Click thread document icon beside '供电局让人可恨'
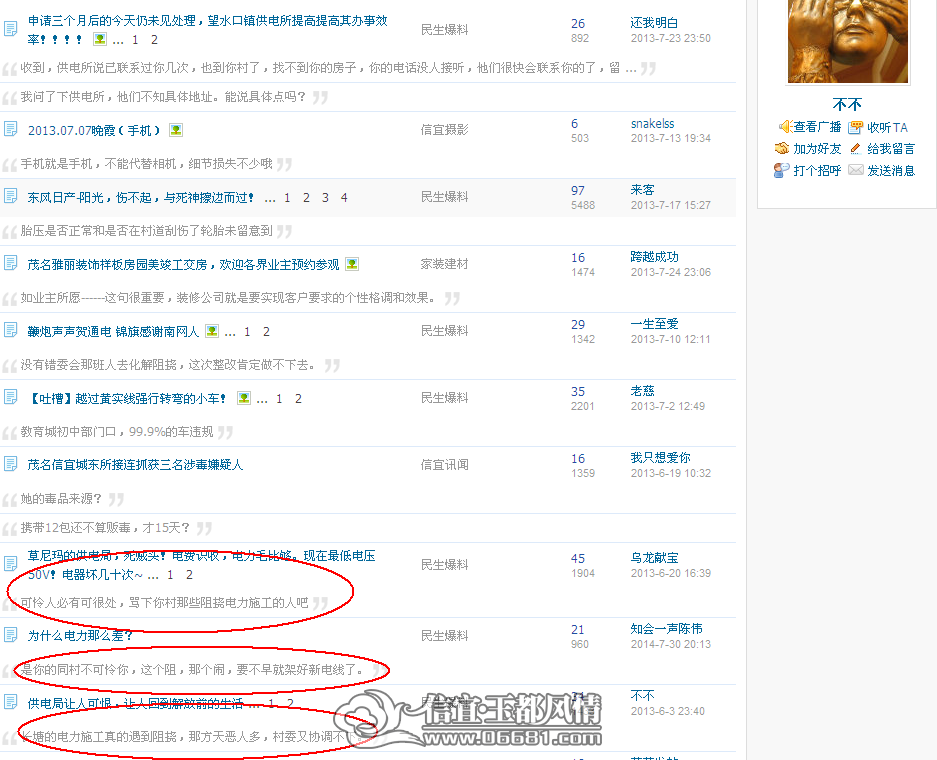 coord(11,701)
